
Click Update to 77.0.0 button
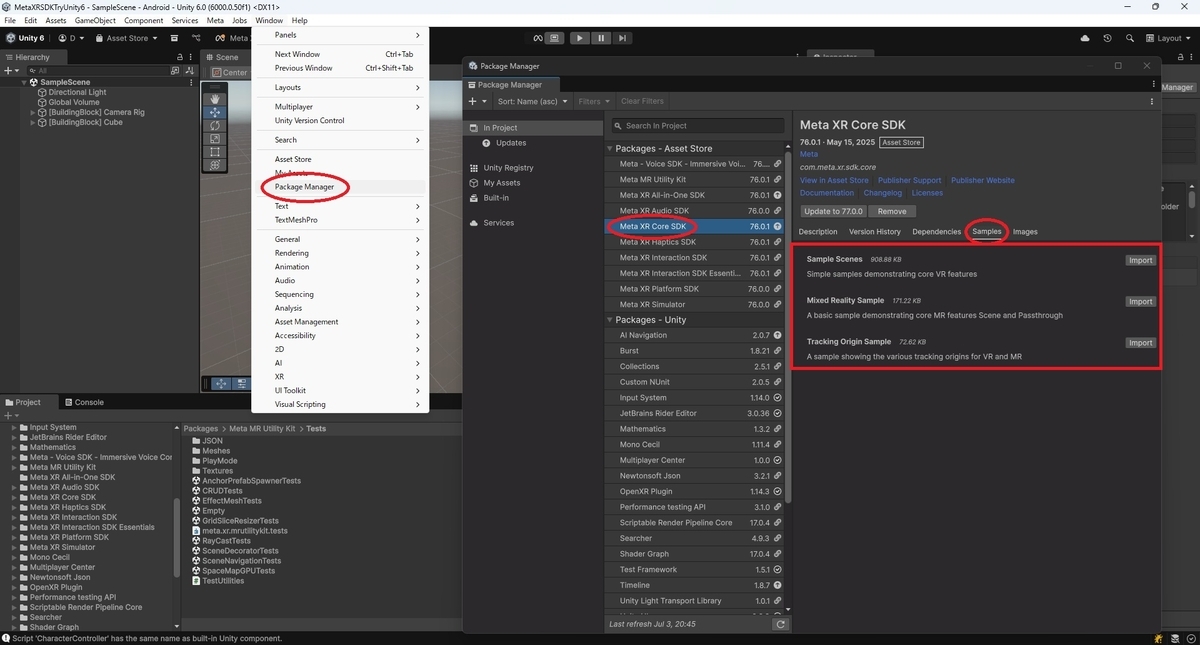[833, 211]
